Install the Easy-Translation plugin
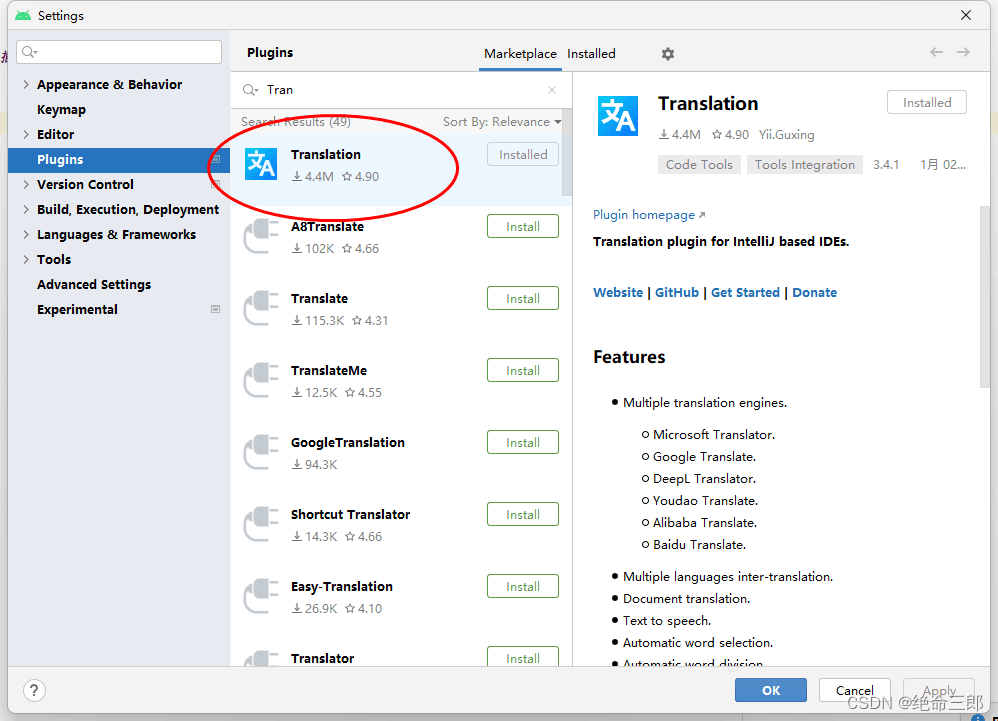The height and width of the screenshot is (721, 998). click(523, 586)
